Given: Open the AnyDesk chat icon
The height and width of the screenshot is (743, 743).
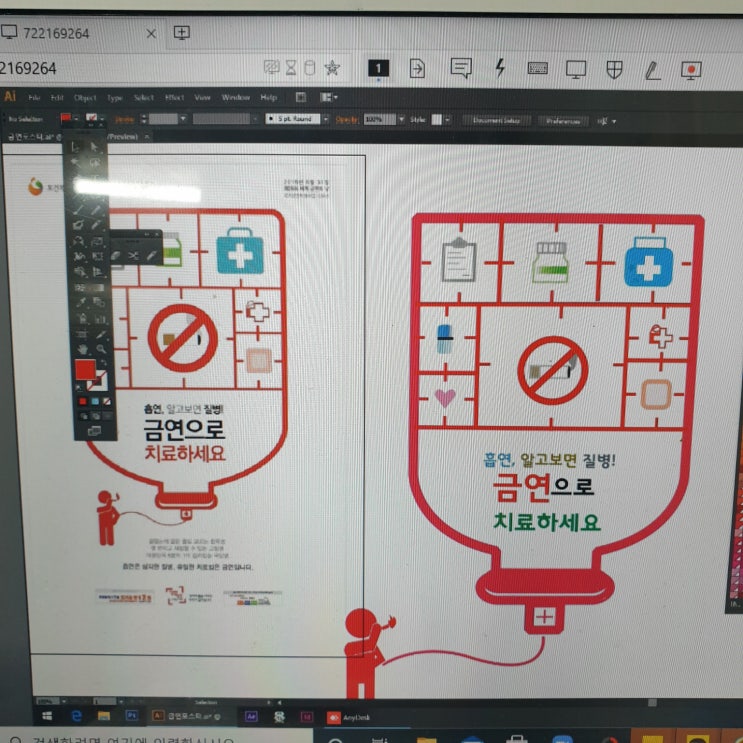Looking at the screenshot, I should coord(461,68).
